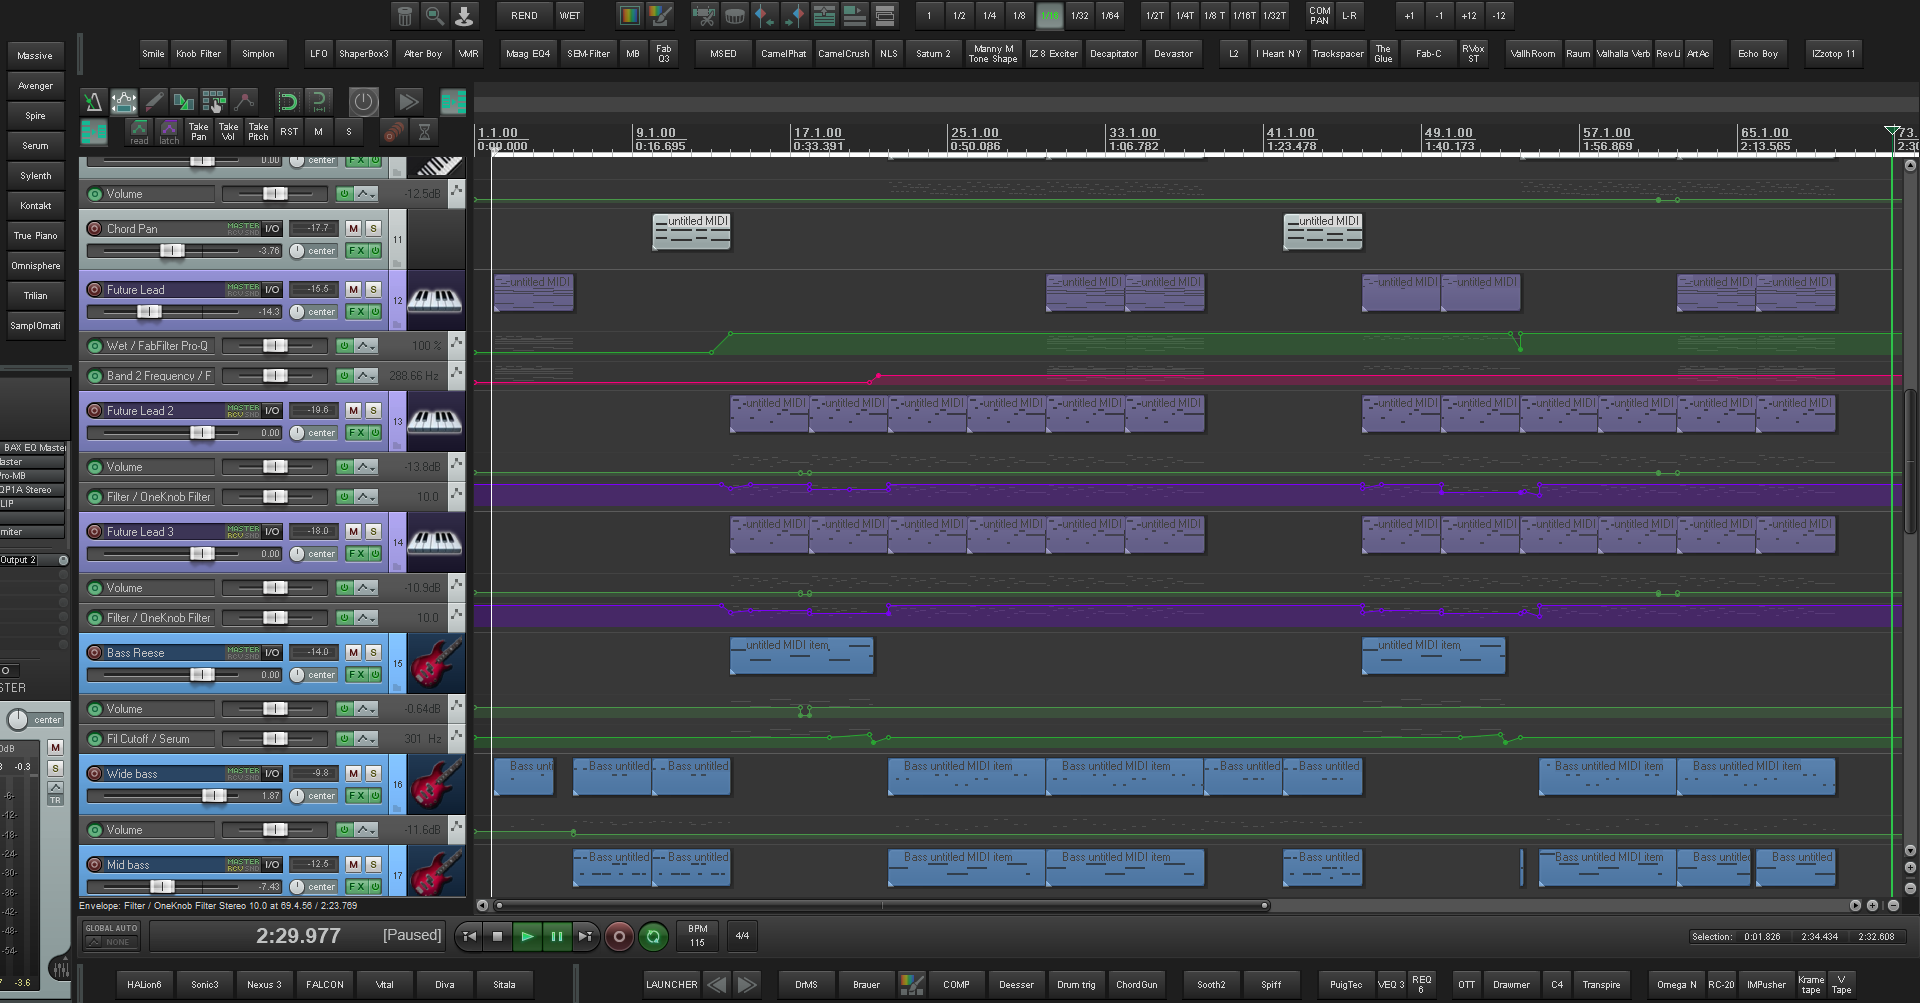The image size is (1920, 1003).
Task: Open automation mode dropdown for Band 2 Frequency
Action: (366, 376)
